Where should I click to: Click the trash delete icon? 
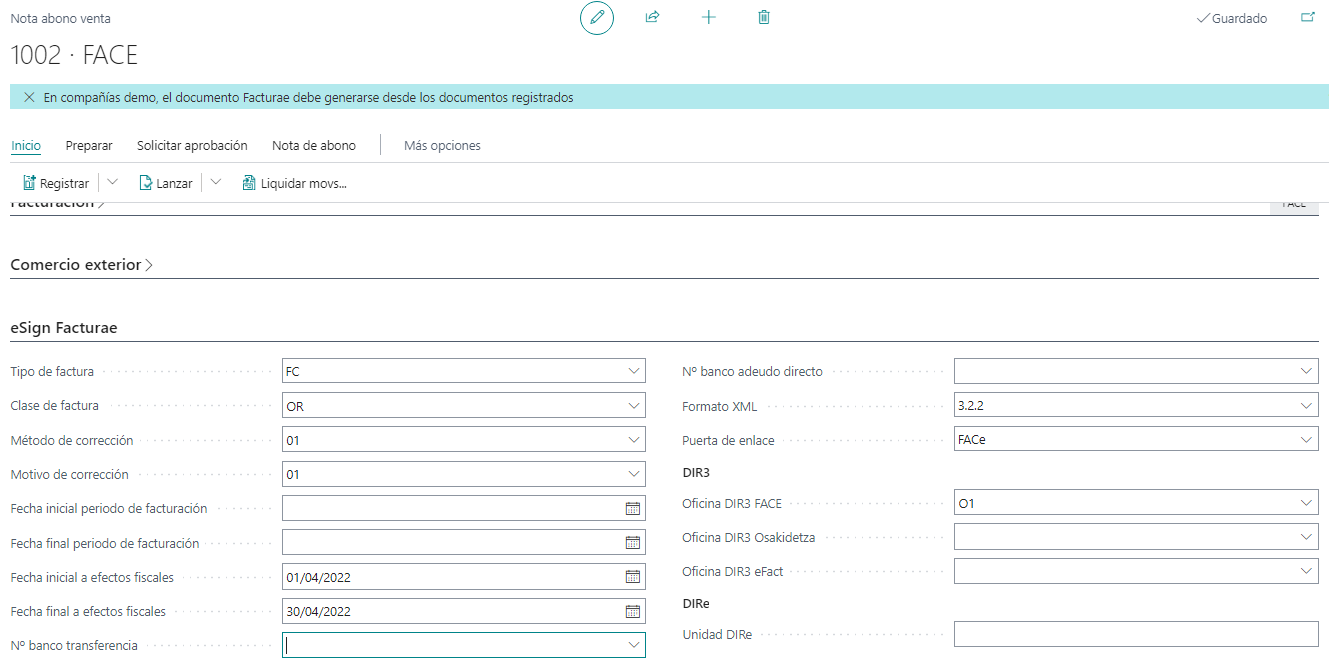(764, 18)
